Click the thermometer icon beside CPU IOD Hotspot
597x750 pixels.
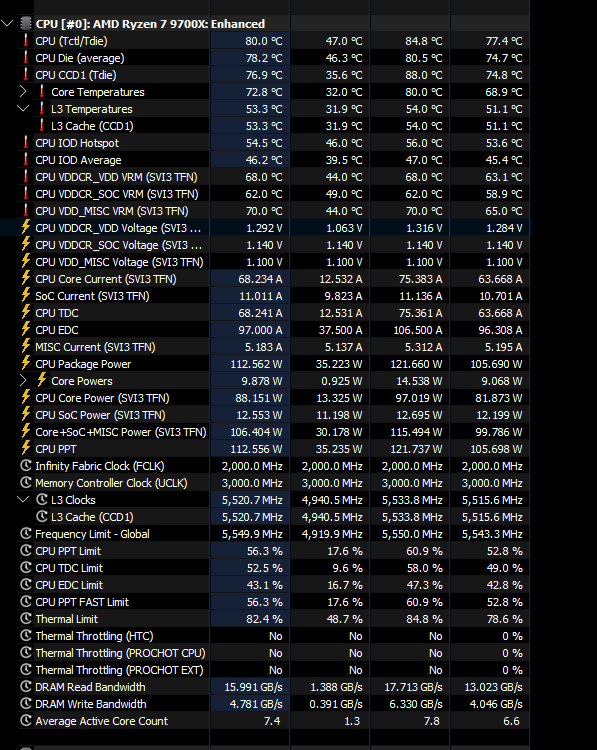(x=26, y=143)
